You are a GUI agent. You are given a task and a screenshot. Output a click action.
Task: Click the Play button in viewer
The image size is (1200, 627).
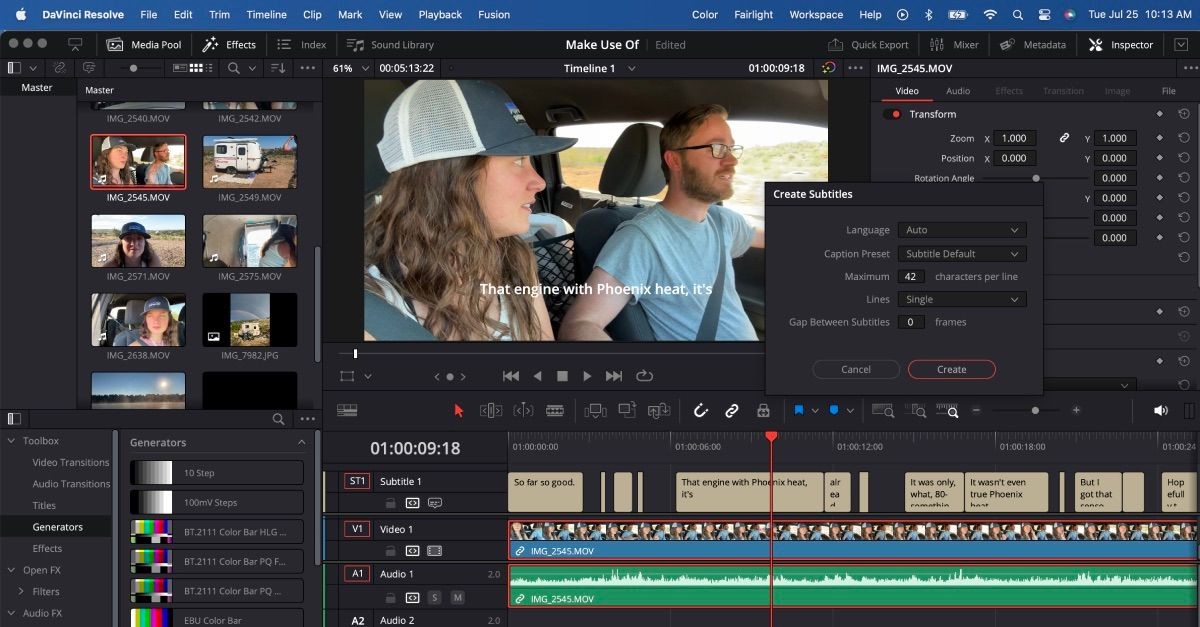tap(588, 376)
